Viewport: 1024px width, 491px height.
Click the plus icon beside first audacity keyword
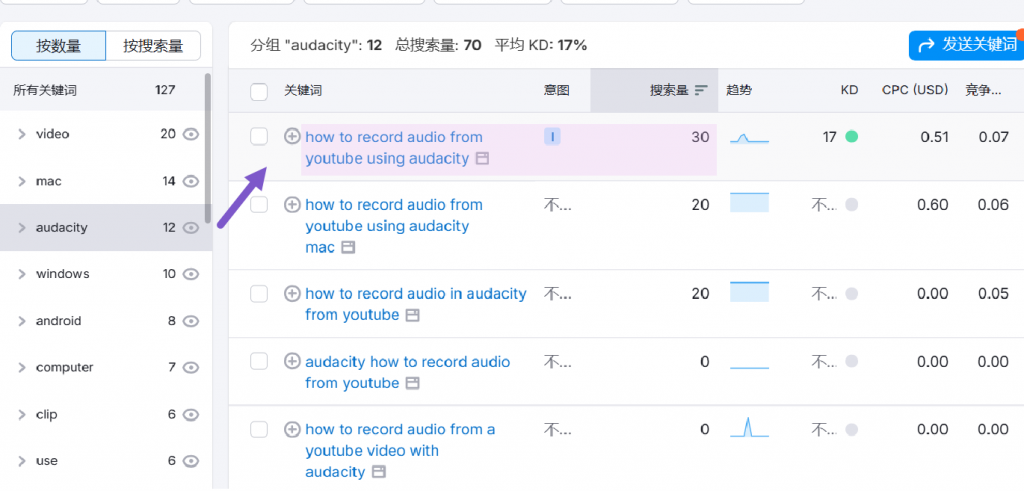click(x=293, y=137)
